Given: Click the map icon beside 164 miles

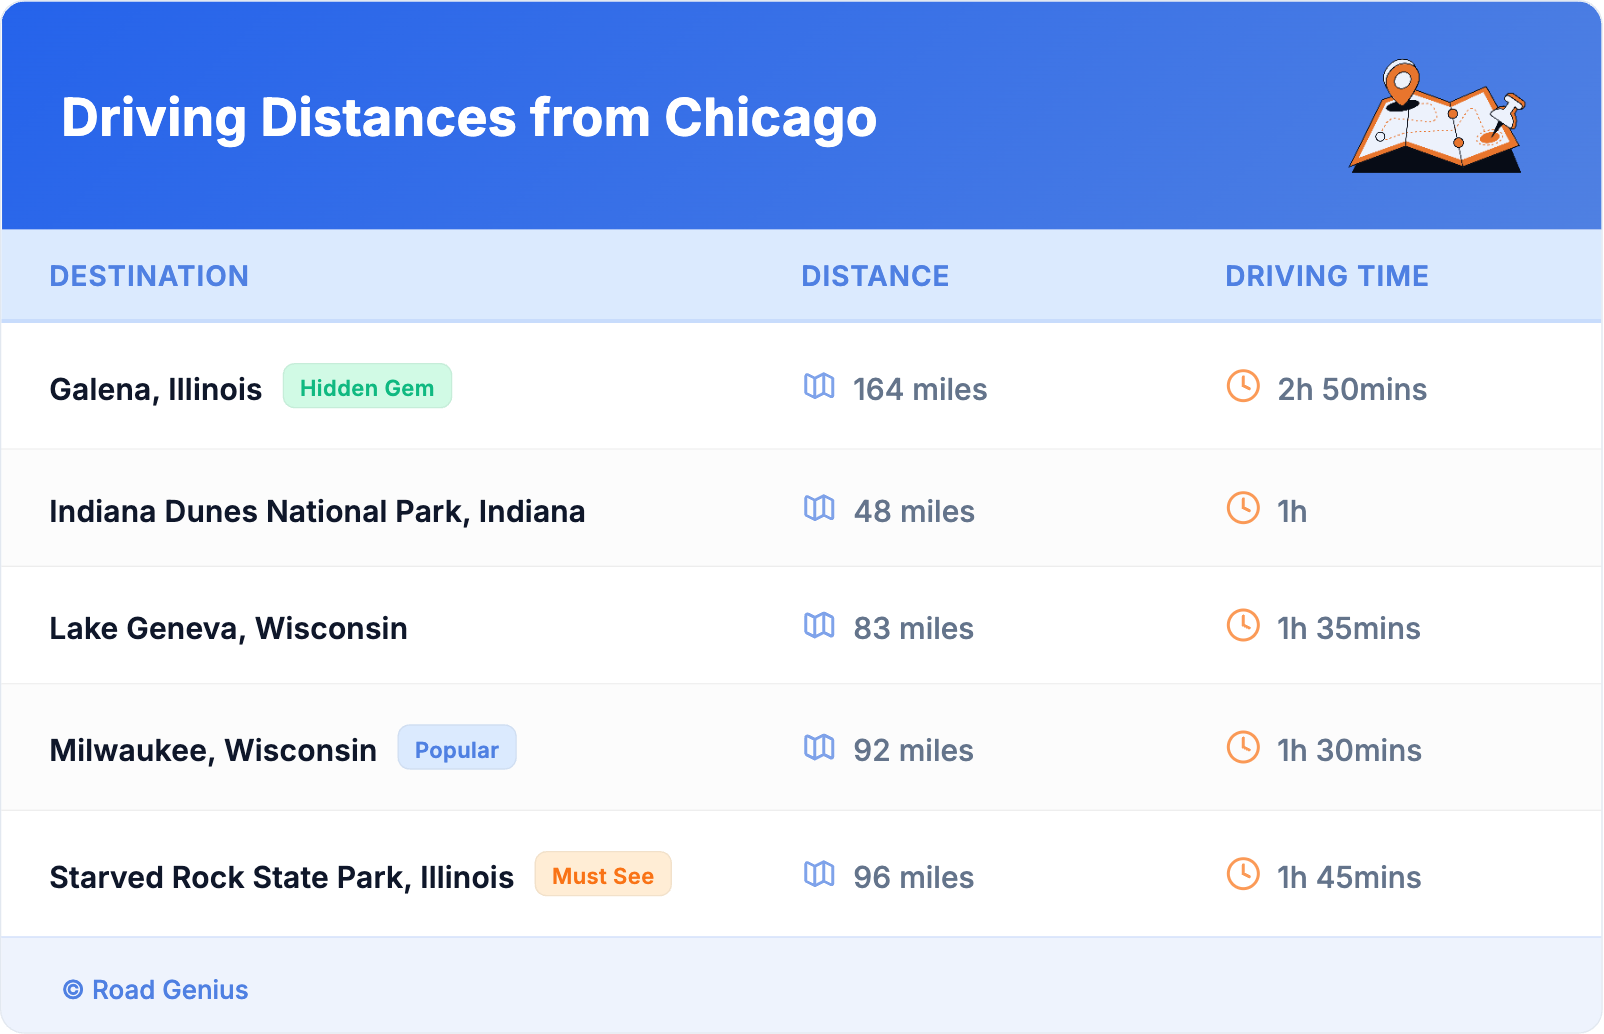Looking at the screenshot, I should click(819, 386).
